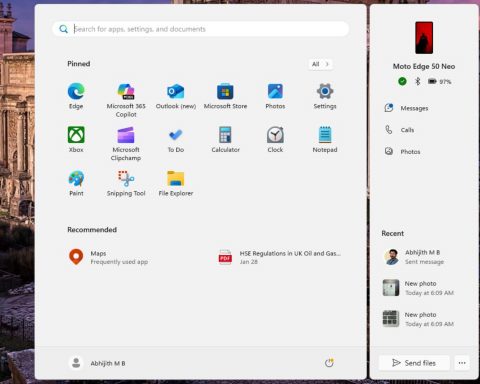Click the phone battery 97% indicator
Image resolution: width=480 pixels, height=384 pixels.
439,81
